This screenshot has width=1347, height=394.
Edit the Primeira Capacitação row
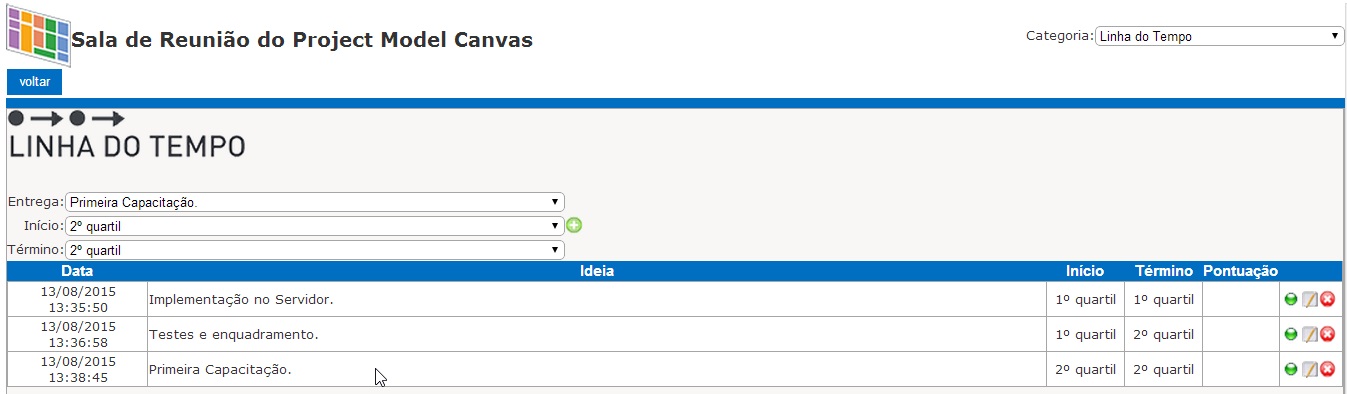[x=1309, y=369]
